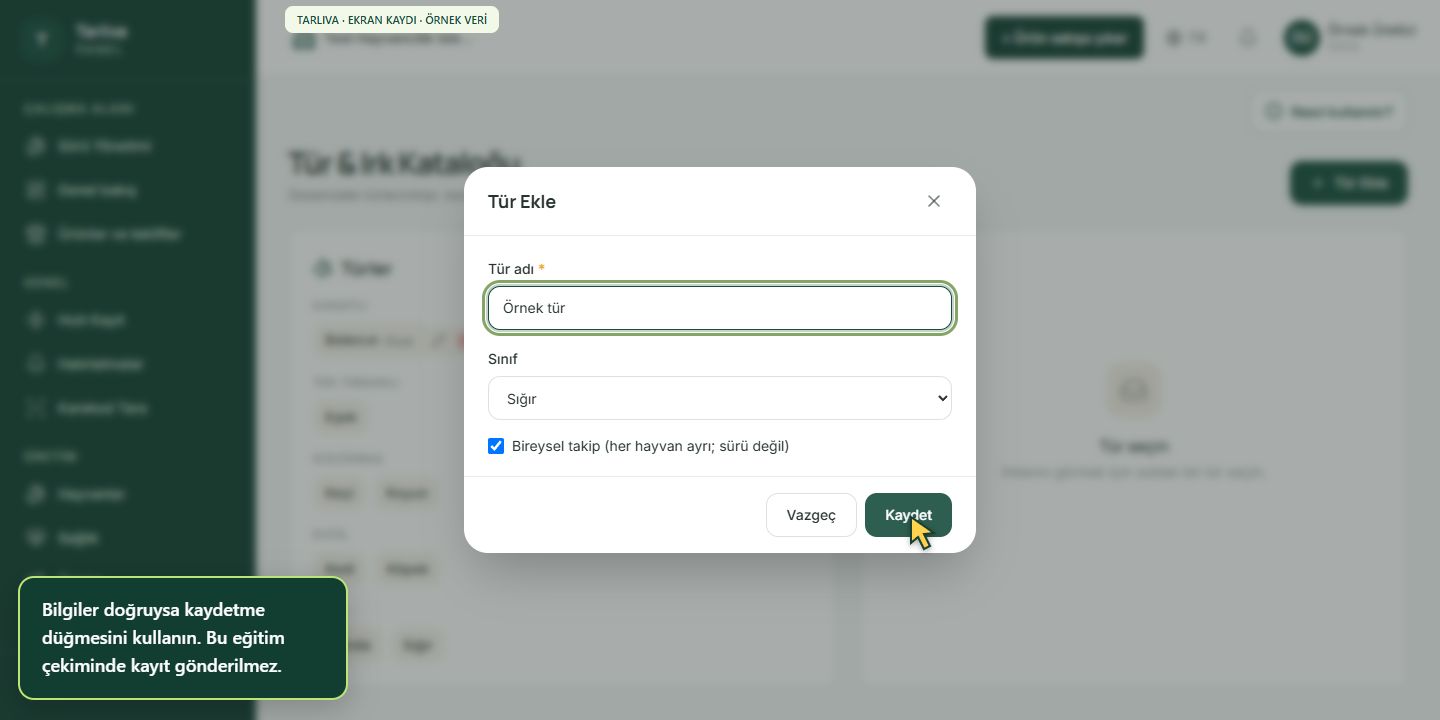Image resolution: width=1440 pixels, height=720 pixels.
Task: Click the Bireysel takip label text
Action: pos(650,446)
